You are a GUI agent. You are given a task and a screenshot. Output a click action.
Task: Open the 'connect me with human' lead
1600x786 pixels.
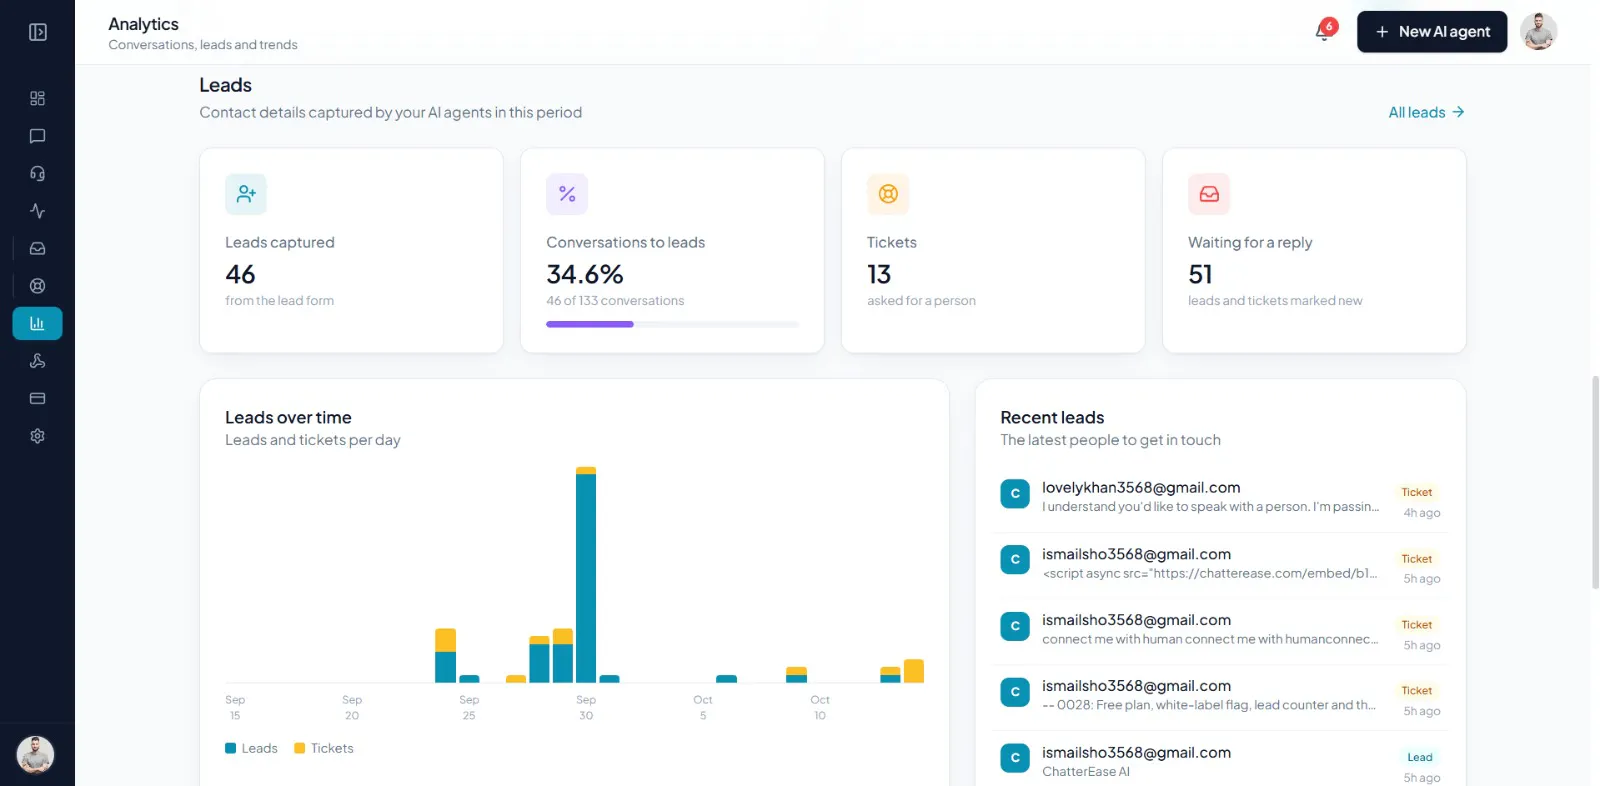coord(1220,631)
